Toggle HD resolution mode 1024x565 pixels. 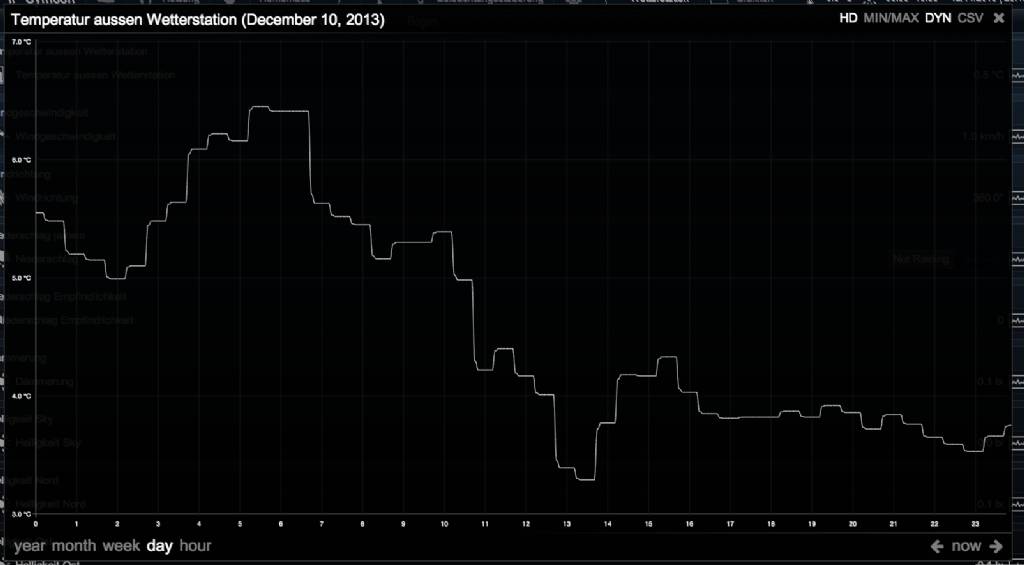click(848, 18)
